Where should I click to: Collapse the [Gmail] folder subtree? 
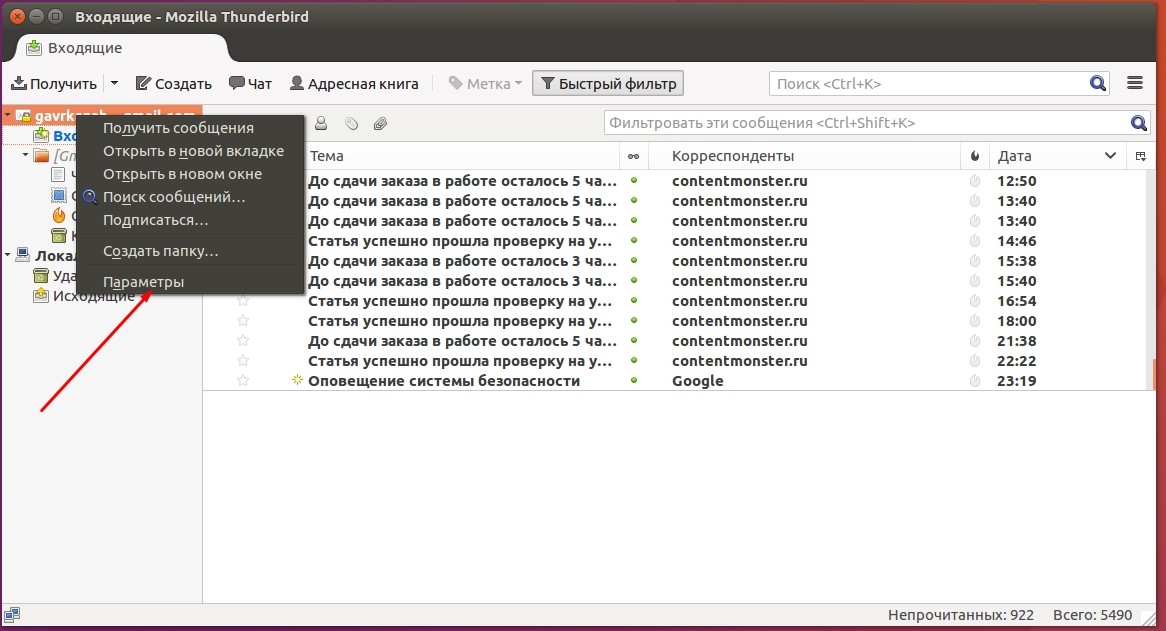tap(25, 155)
